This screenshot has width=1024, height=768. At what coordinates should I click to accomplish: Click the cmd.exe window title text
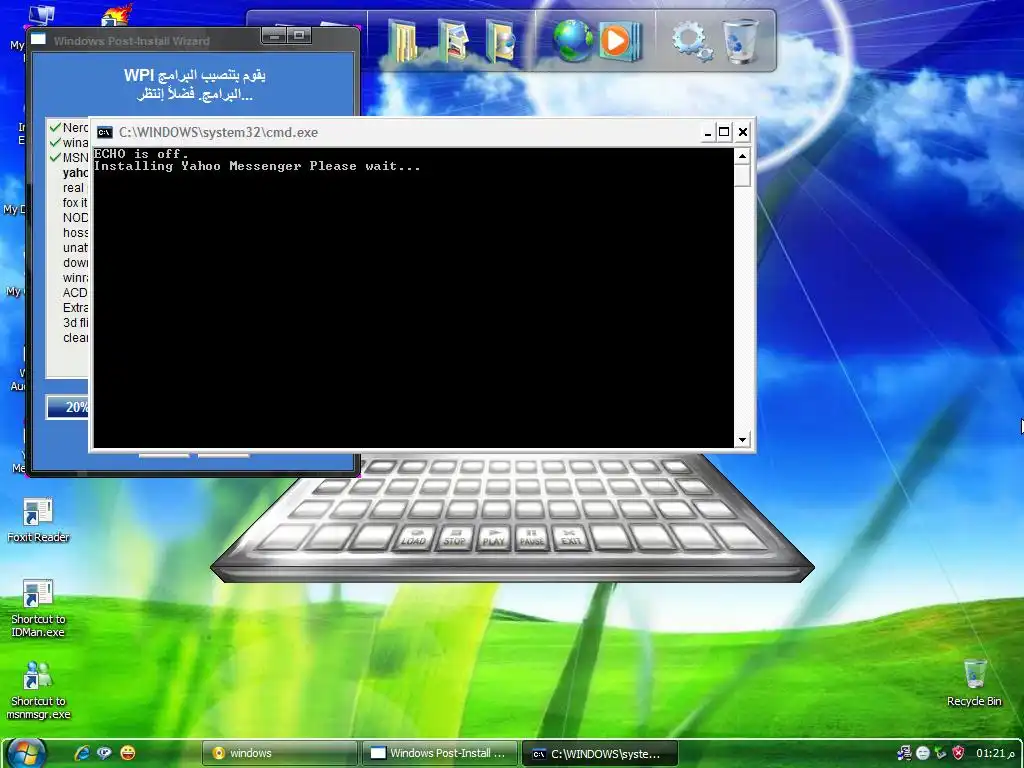(x=218, y=133)
